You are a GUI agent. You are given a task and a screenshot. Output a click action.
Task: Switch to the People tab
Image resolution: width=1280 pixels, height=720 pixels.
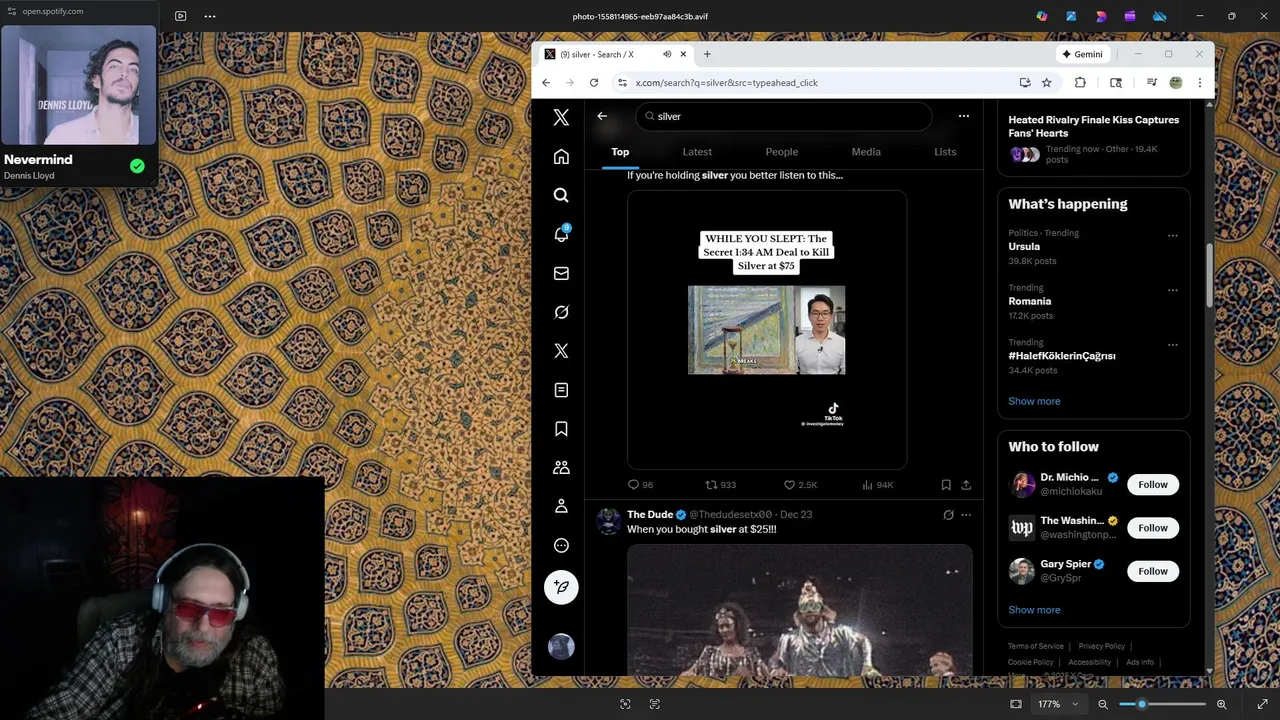coord(782,152)
